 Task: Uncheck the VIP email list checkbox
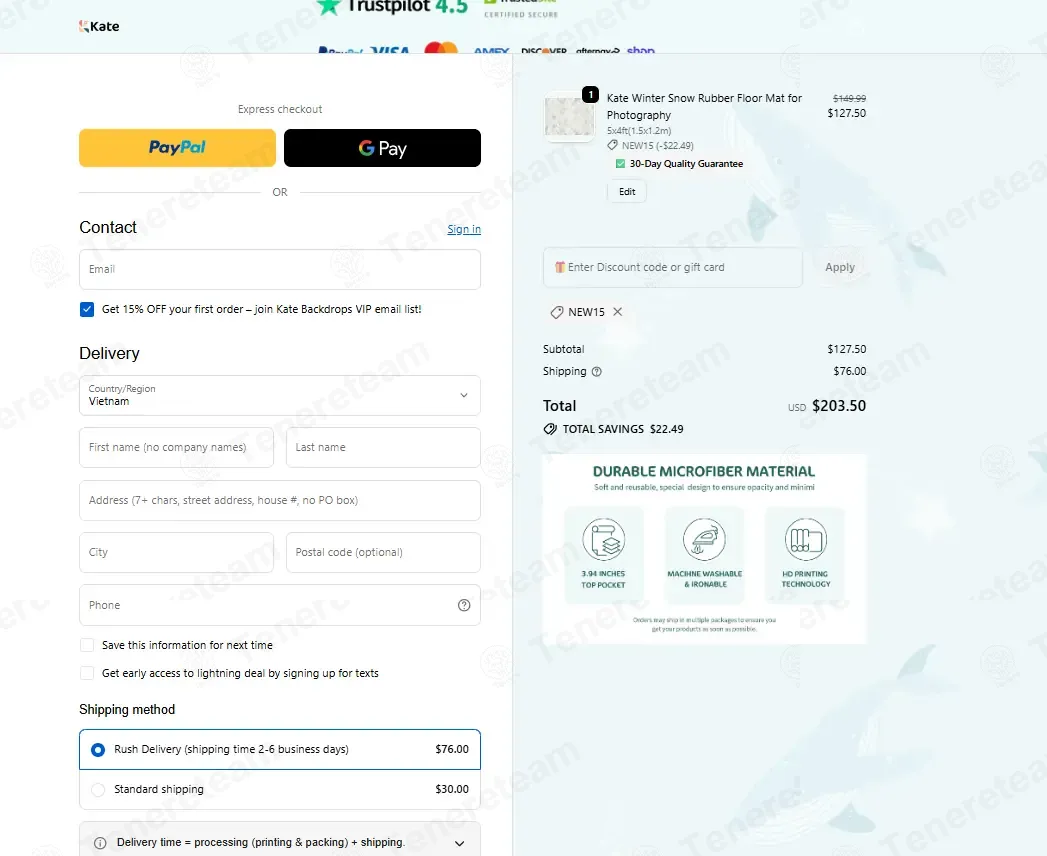pos(87,309)
